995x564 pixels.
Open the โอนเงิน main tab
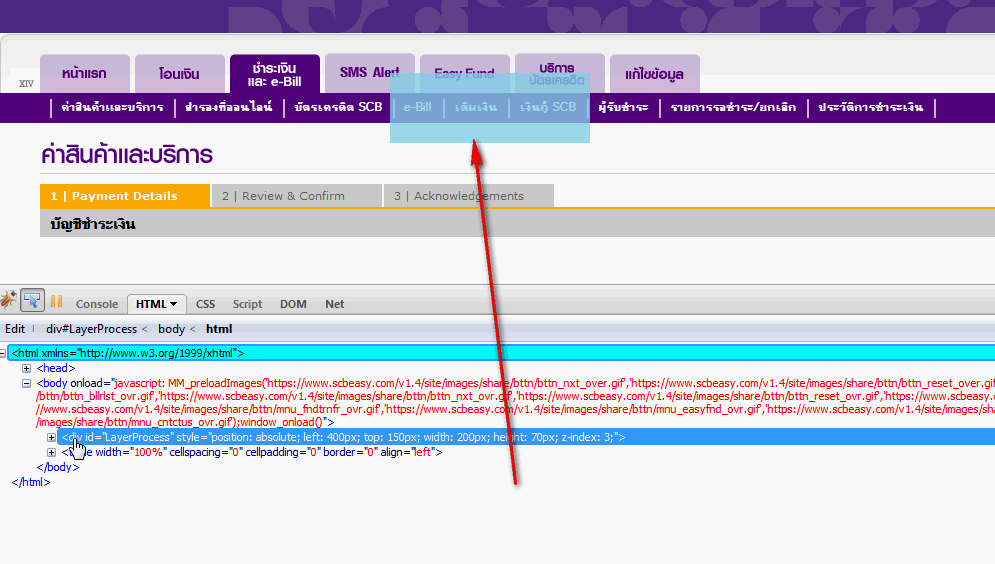click(x=180, y=74)
